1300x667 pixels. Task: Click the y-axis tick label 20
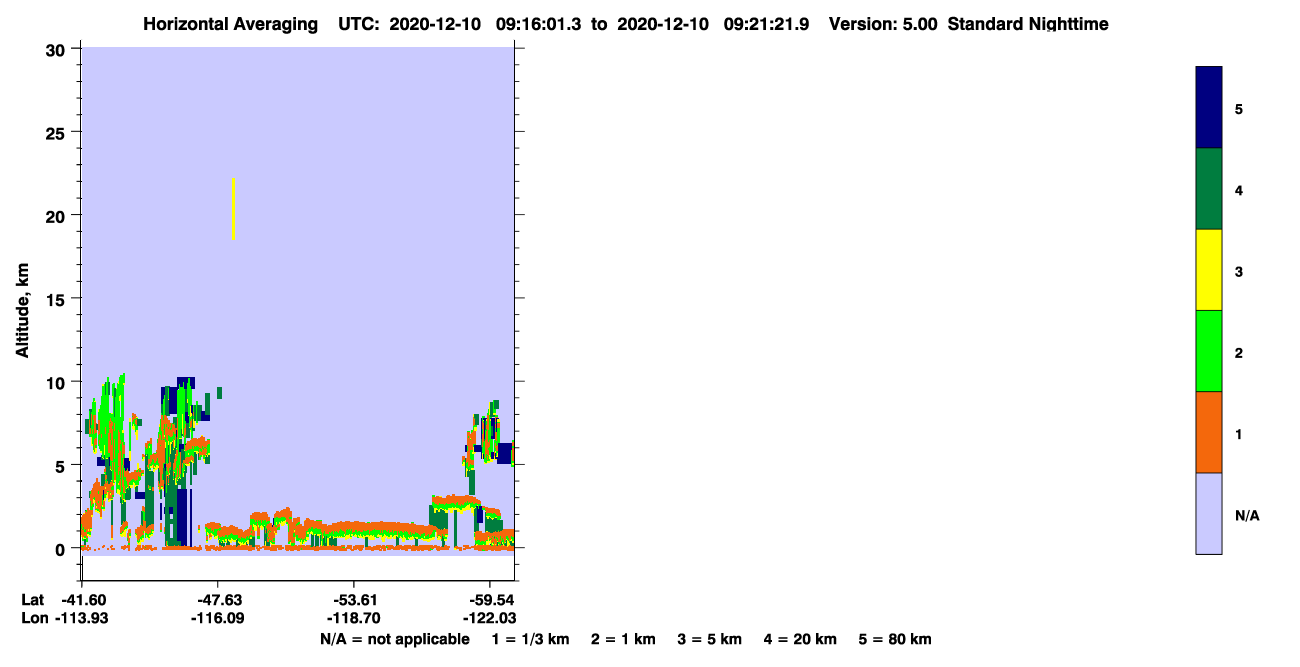click(x=57, y=215)
